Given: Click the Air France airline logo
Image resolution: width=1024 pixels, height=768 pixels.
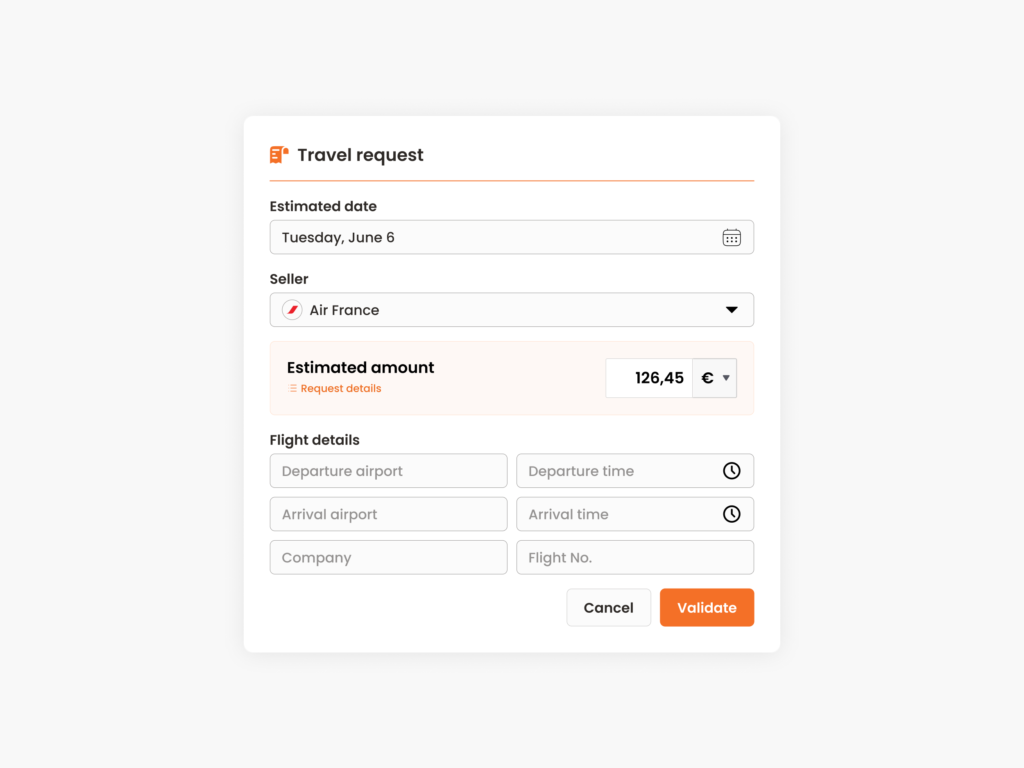Looking at the screenshot, I should (291, 310).
